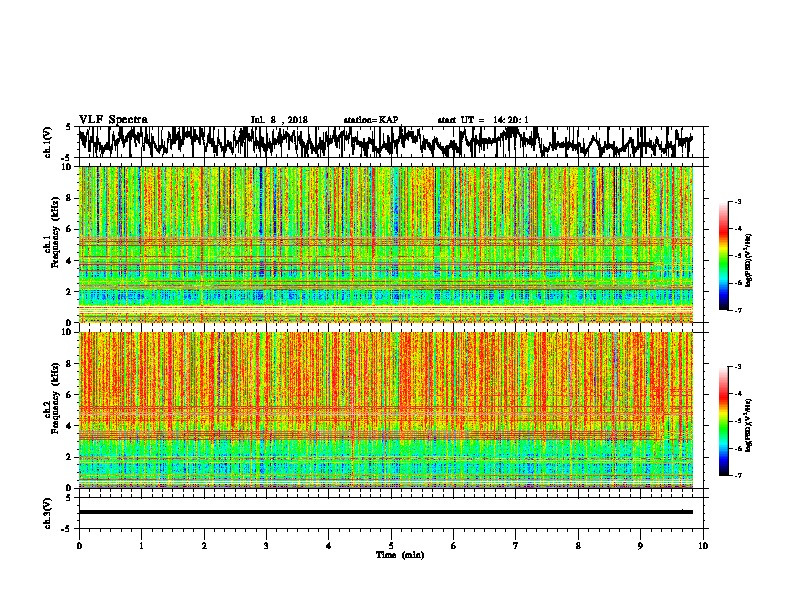Click the ch.1(V) waveform axis label
Image resolution: width=792 pixels, height=612 pixels.
coord(48,142)
